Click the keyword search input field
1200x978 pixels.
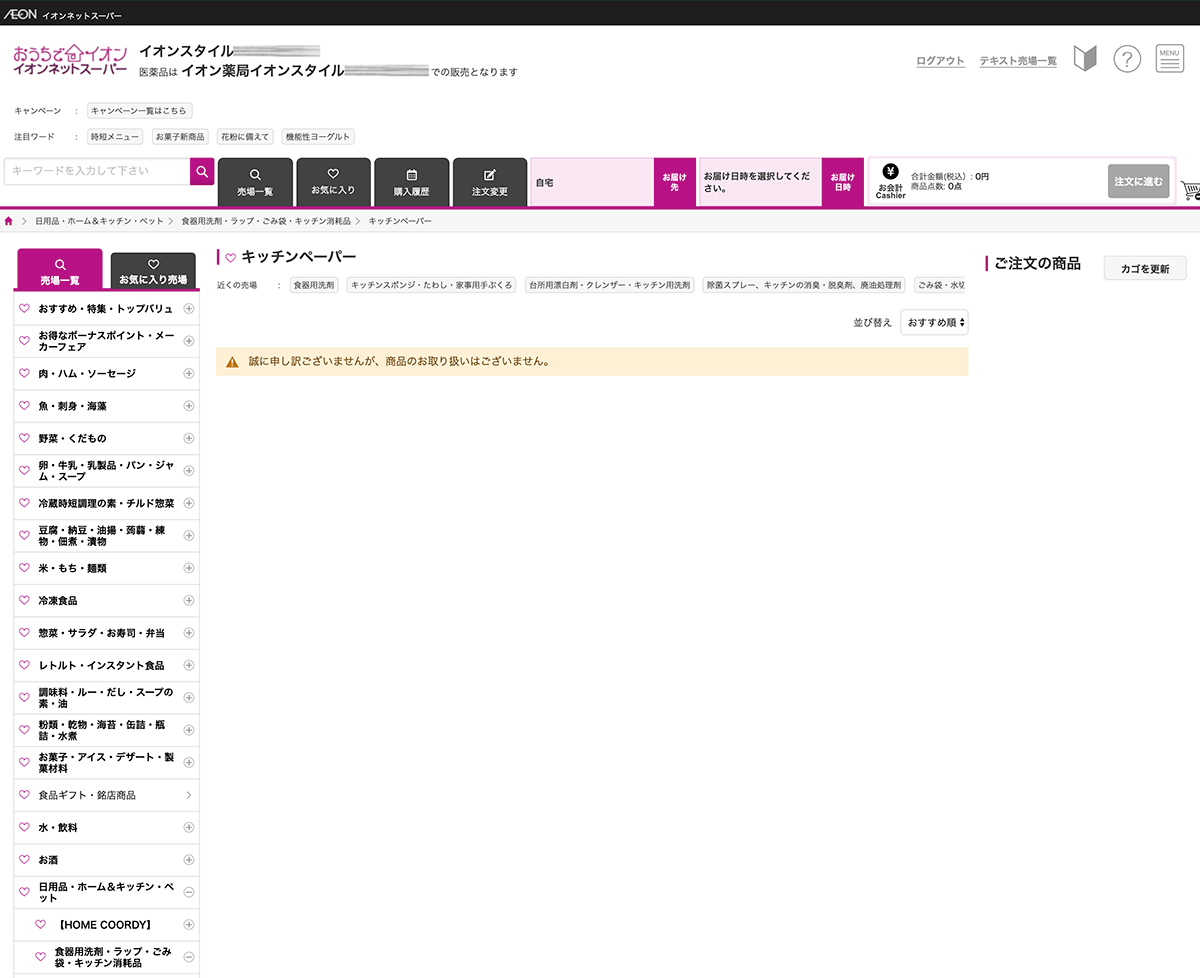coord(97,171)
